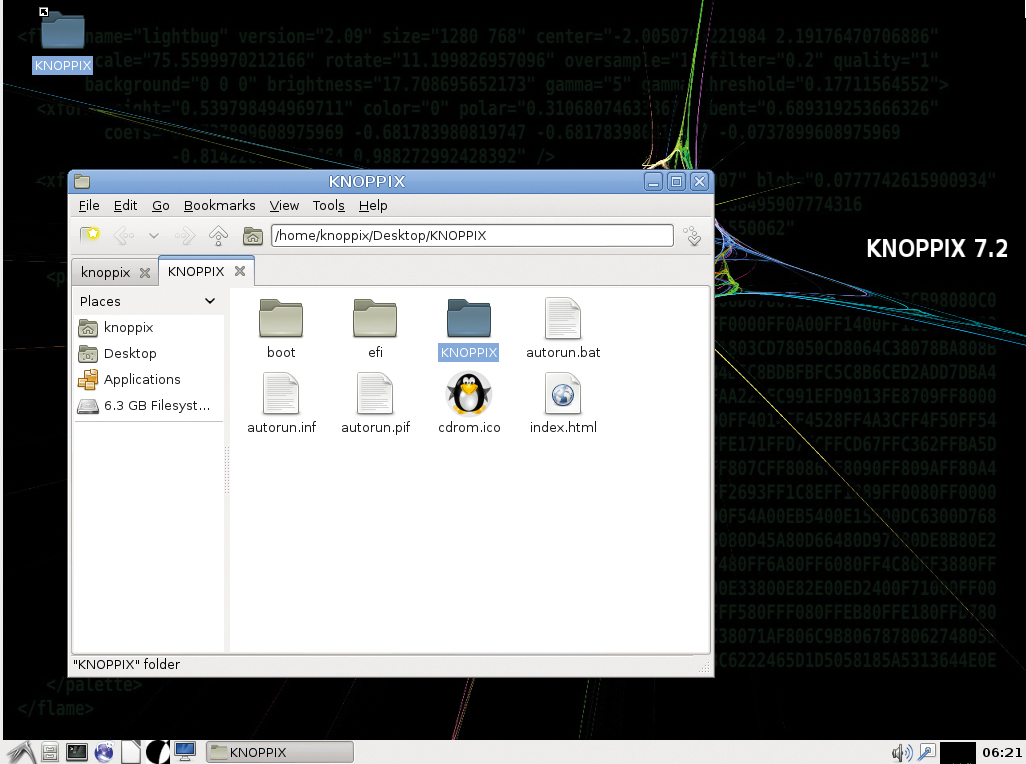Image resolution: width=1026 pixels, height=764 pixels.
Task: Close the lowercase knoppix tab
Action: click(145, 273)
